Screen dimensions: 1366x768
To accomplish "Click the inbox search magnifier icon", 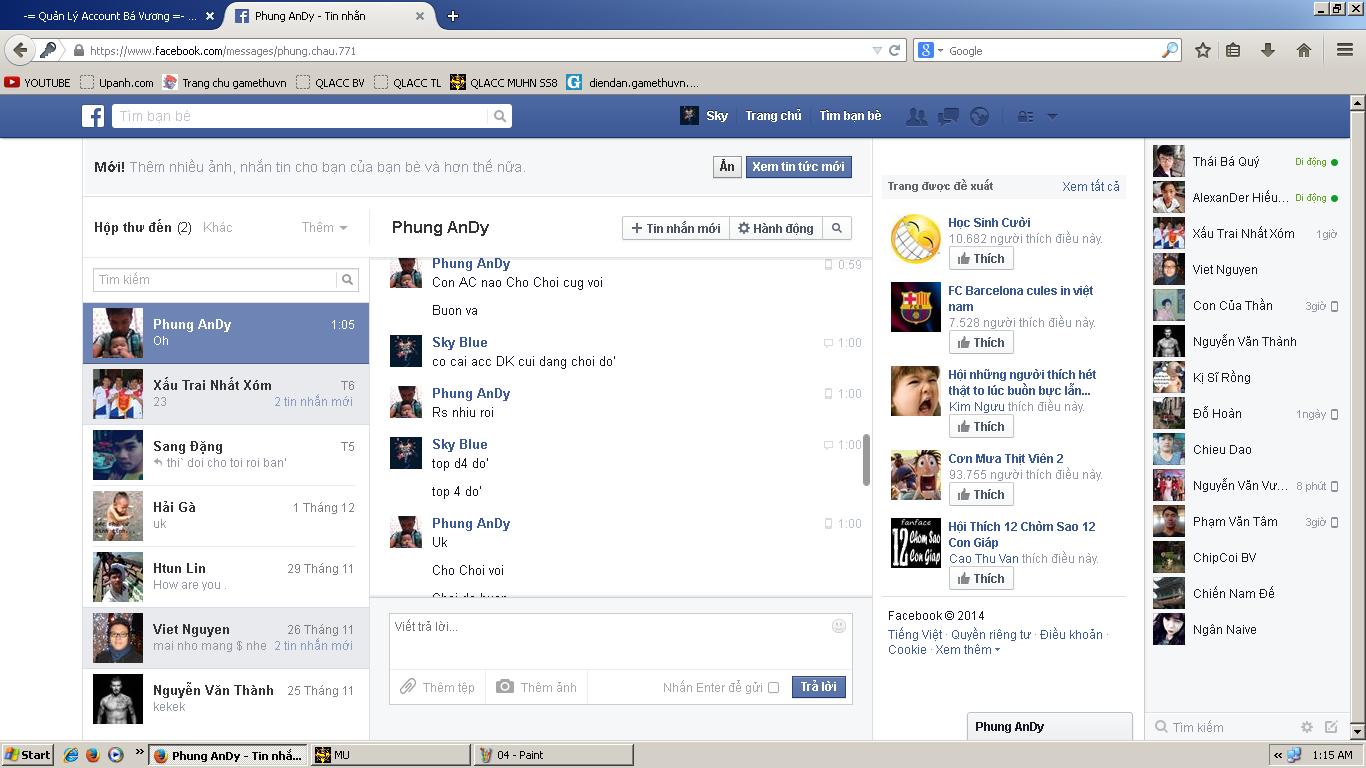I will (x=348, y=280).
